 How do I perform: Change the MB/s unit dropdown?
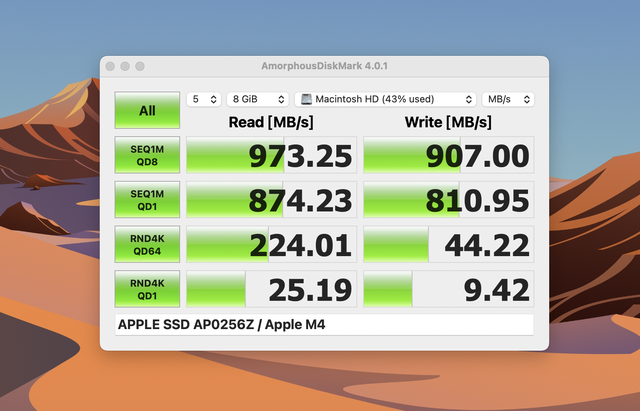(507, 100)
